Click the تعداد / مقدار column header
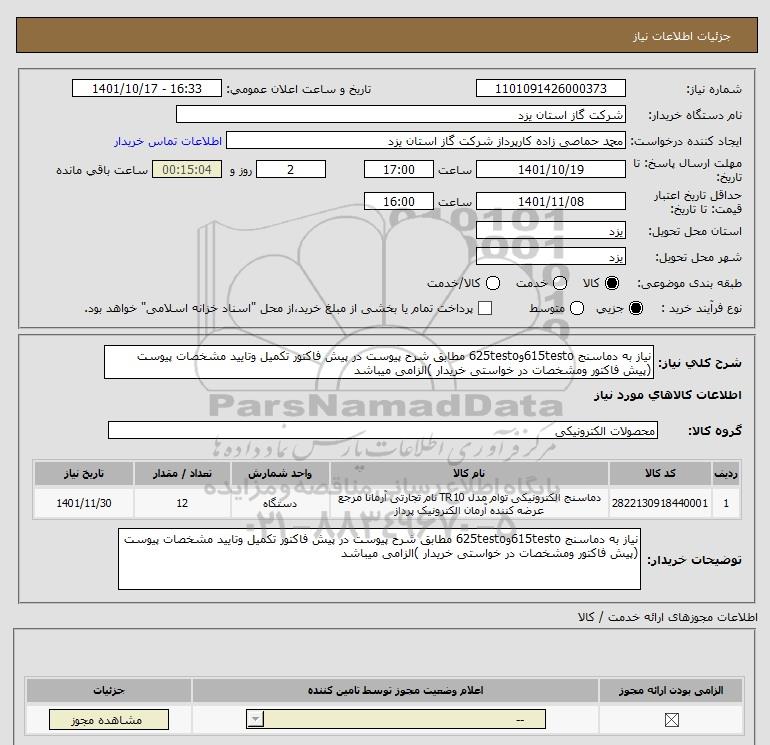 (x=182, y=473)
